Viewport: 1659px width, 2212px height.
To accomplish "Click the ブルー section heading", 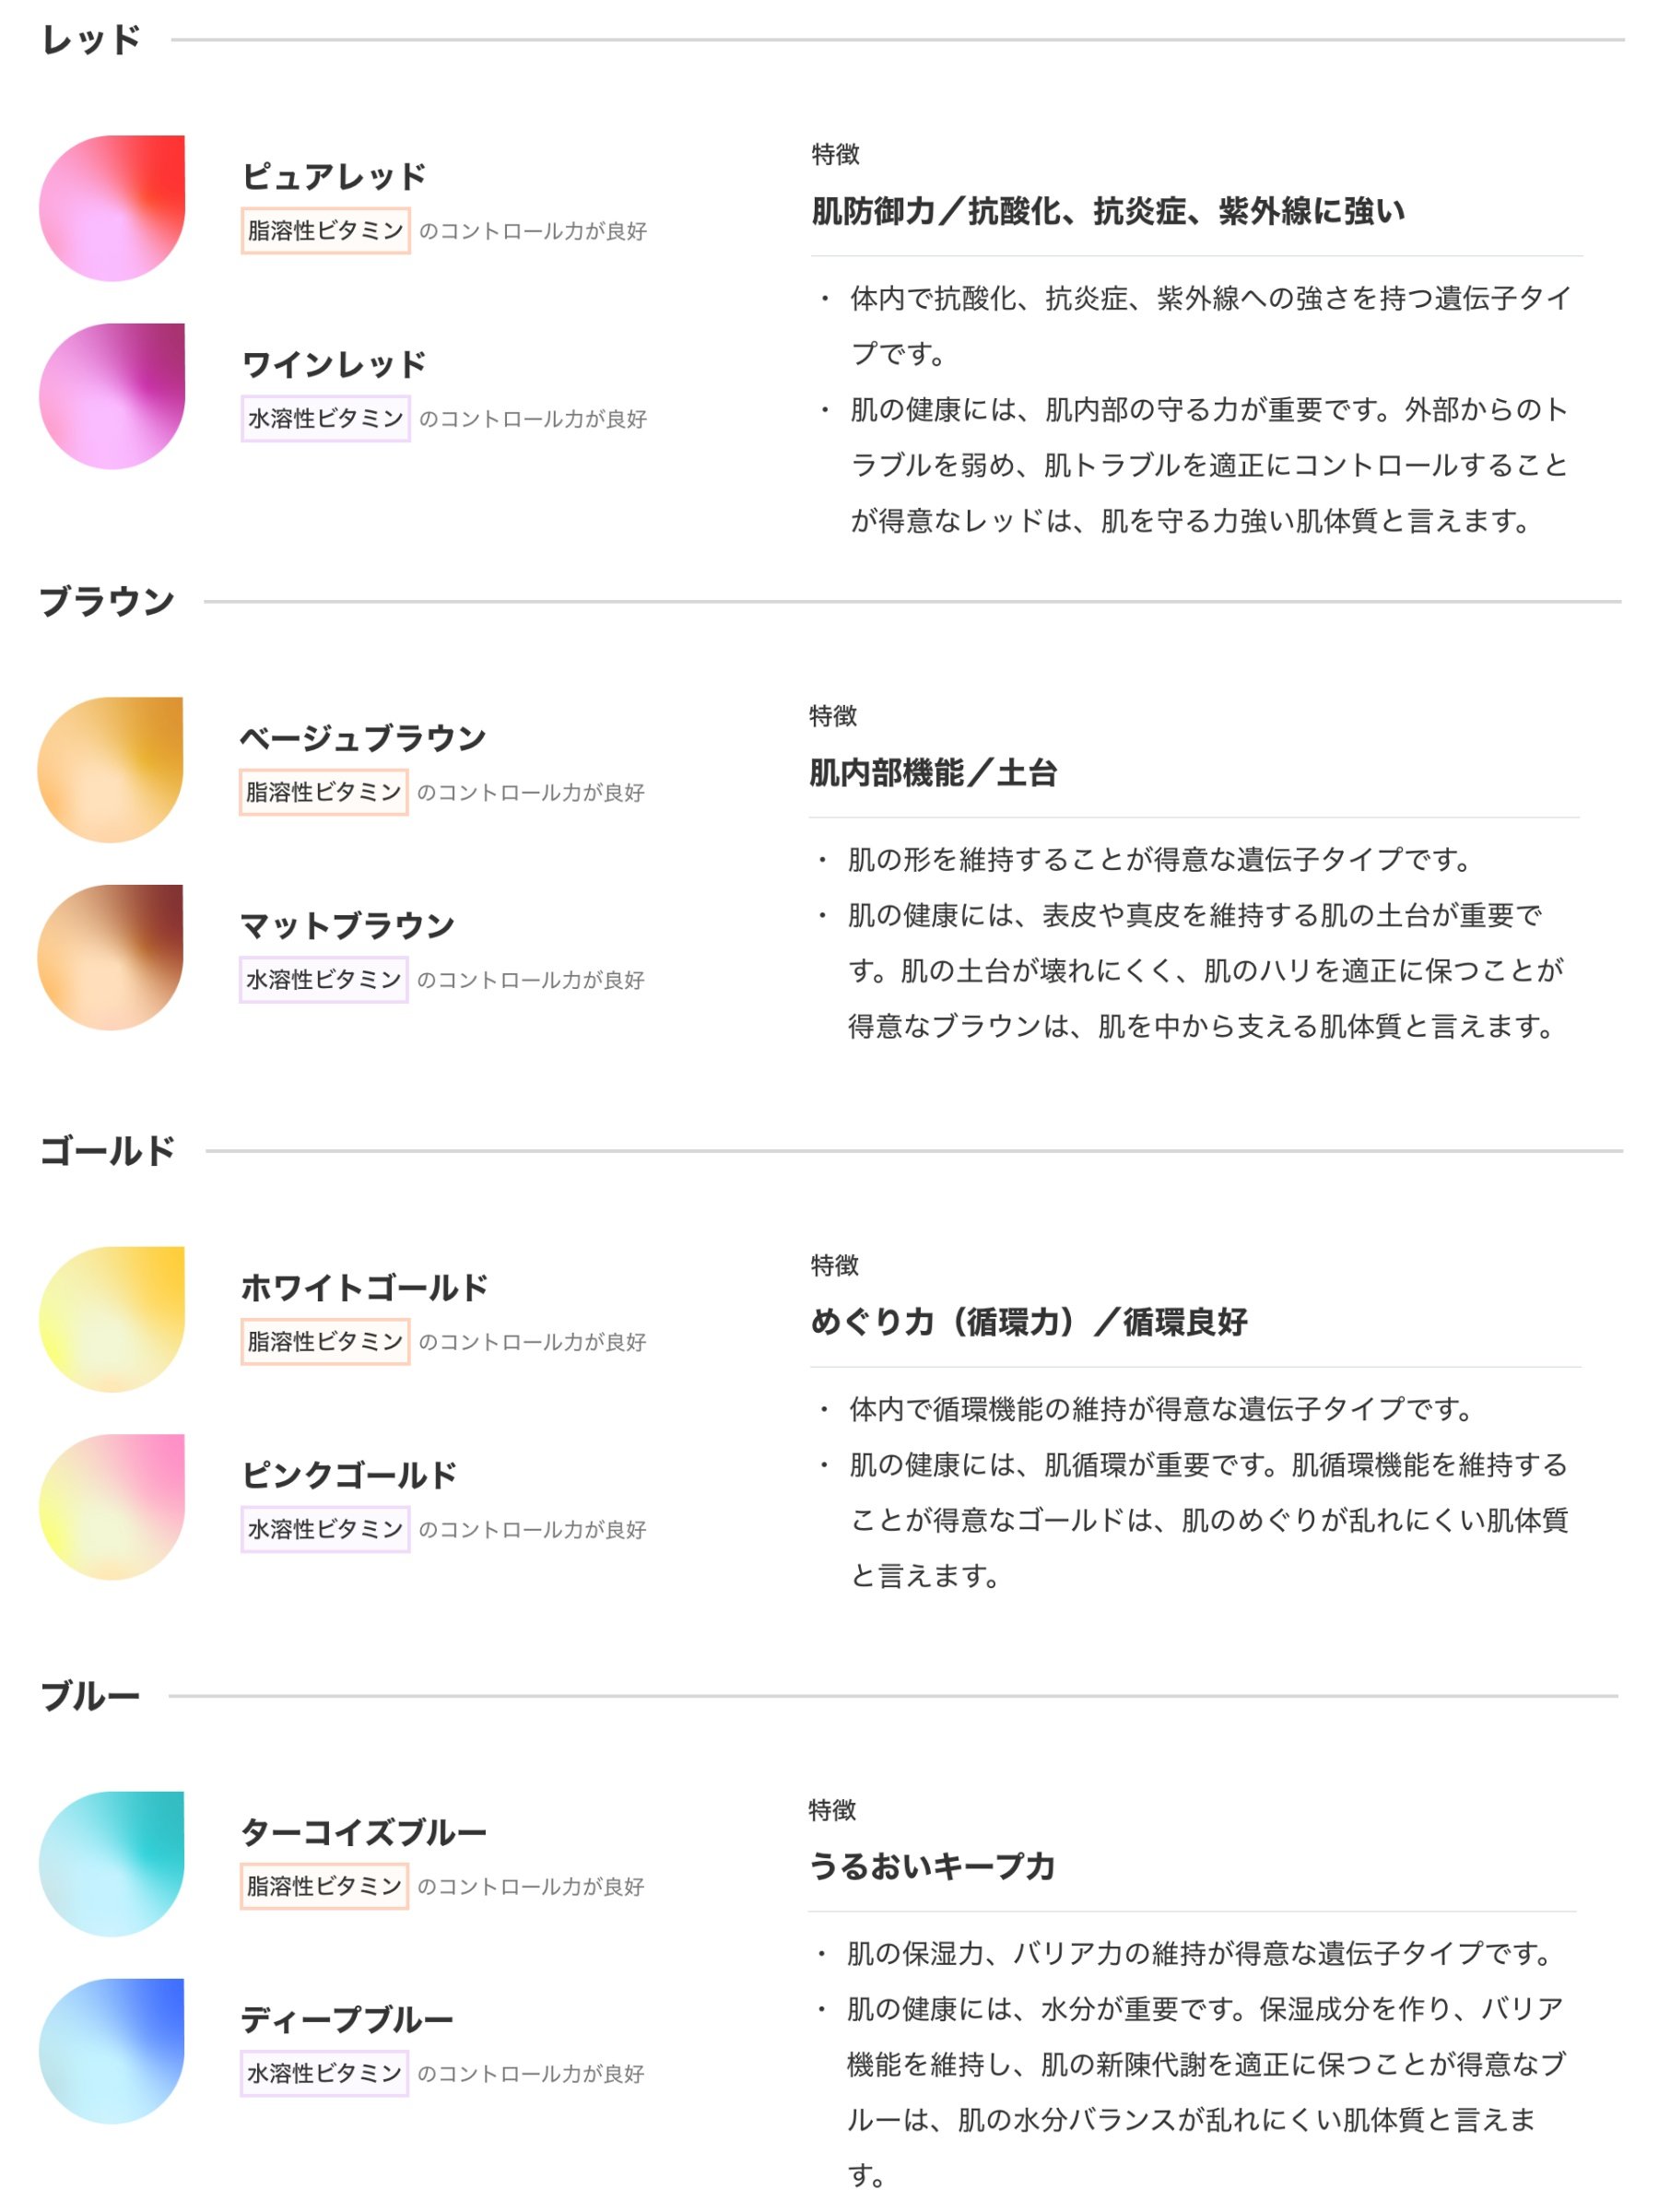I will [90, 1696].
